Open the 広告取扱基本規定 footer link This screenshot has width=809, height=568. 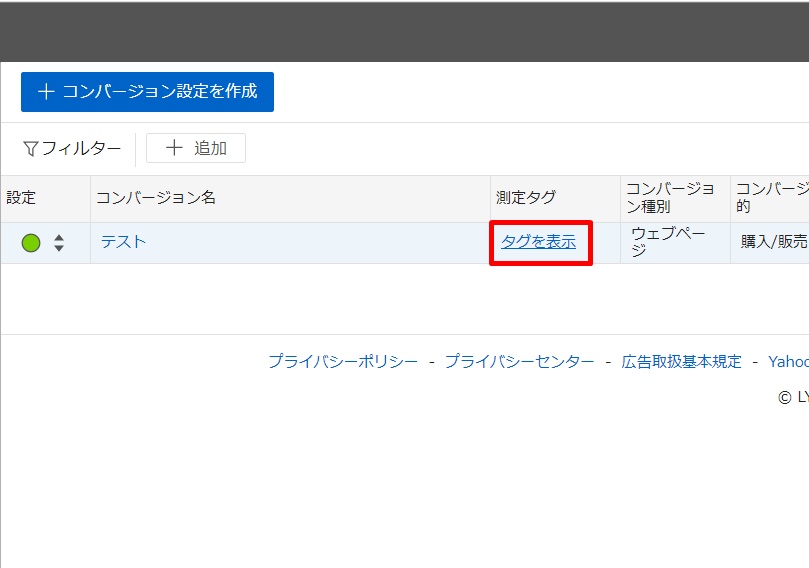click(x=681, y=362)
